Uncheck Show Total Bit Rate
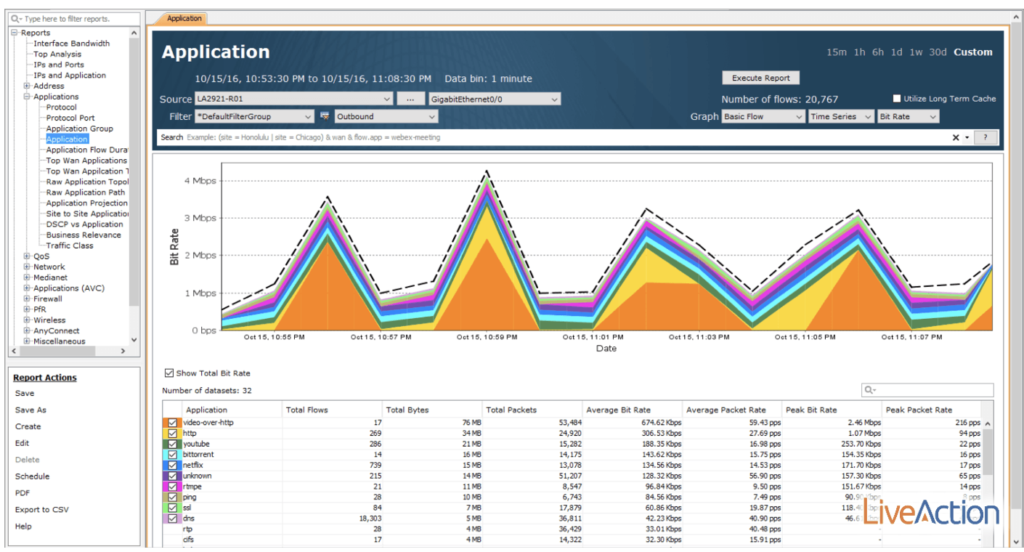 (x=168, y=373)
